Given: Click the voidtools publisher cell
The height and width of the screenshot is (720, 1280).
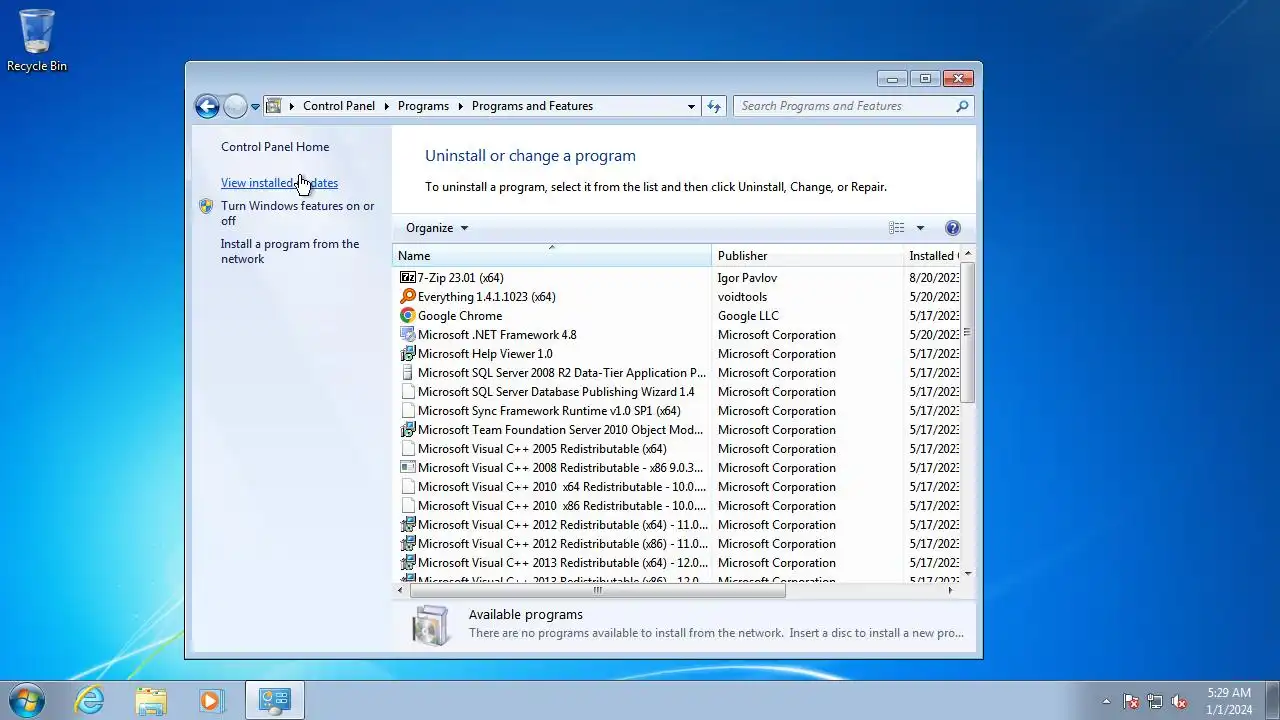Looking at the screenshot, I should (742, 296).
